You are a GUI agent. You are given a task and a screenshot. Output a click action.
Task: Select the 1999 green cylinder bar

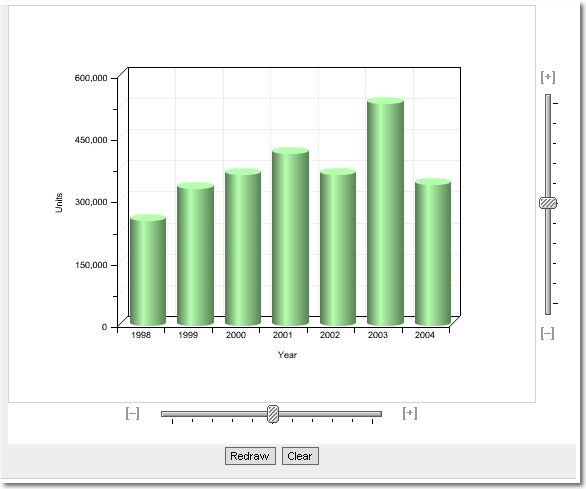[x=195, y=254]
